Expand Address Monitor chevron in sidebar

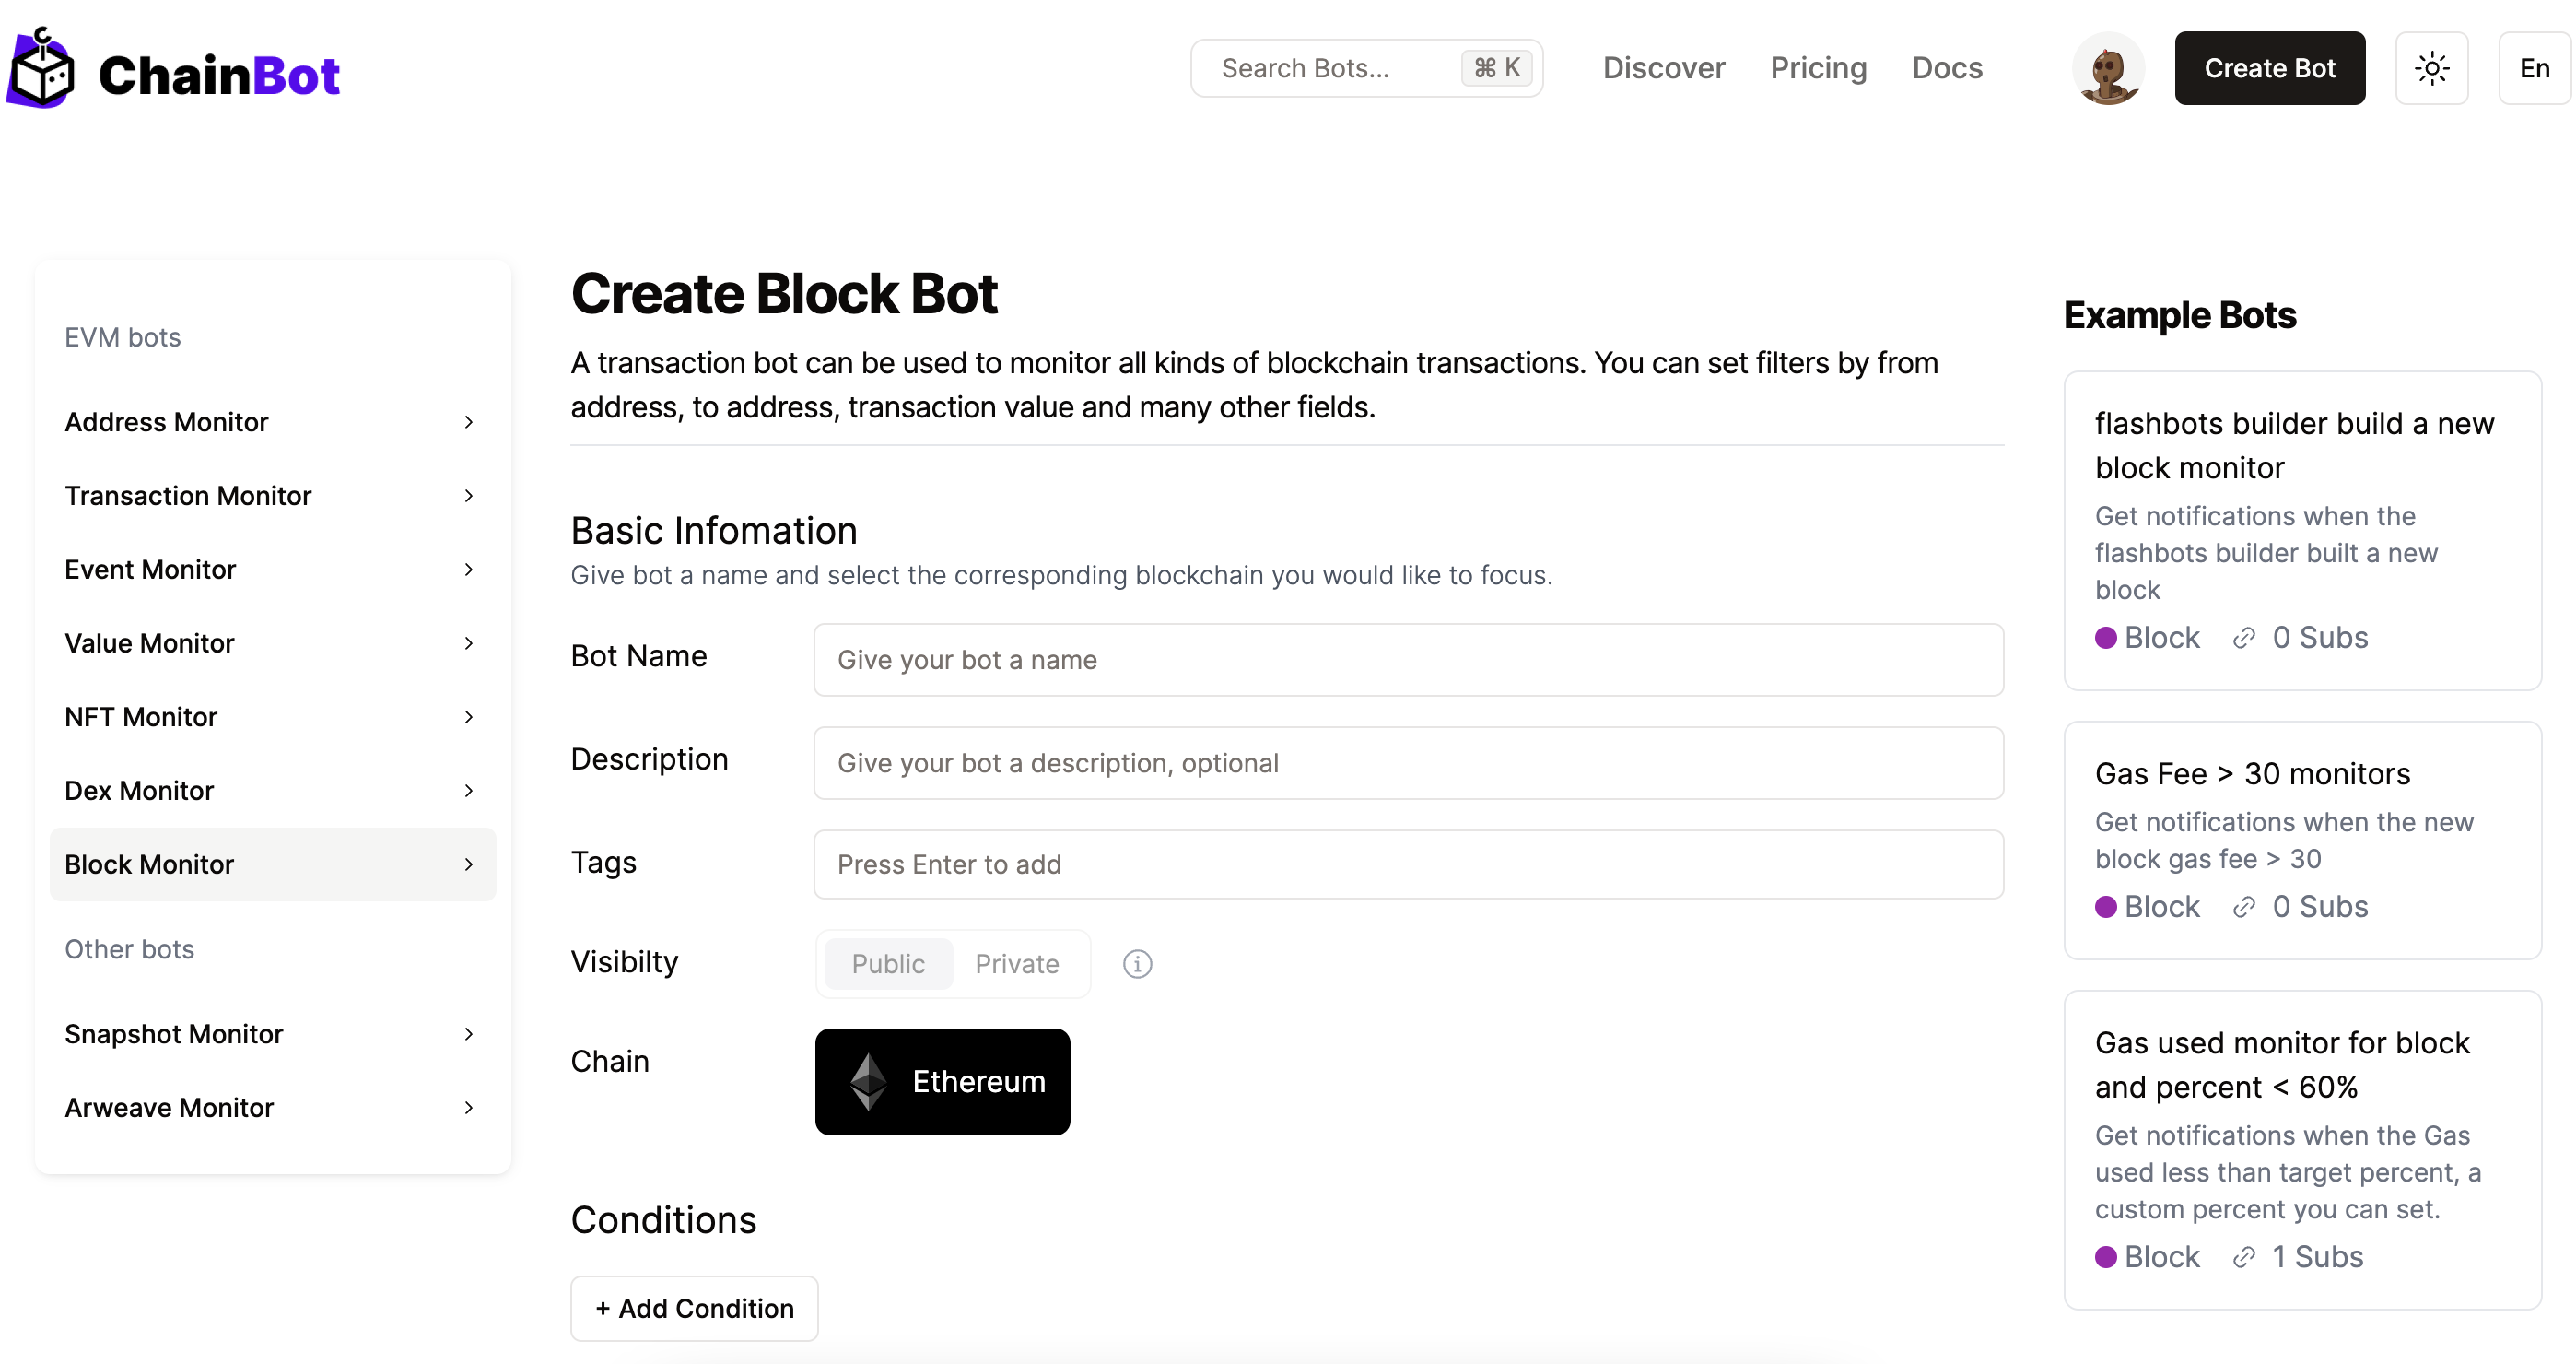pos(468,422)
